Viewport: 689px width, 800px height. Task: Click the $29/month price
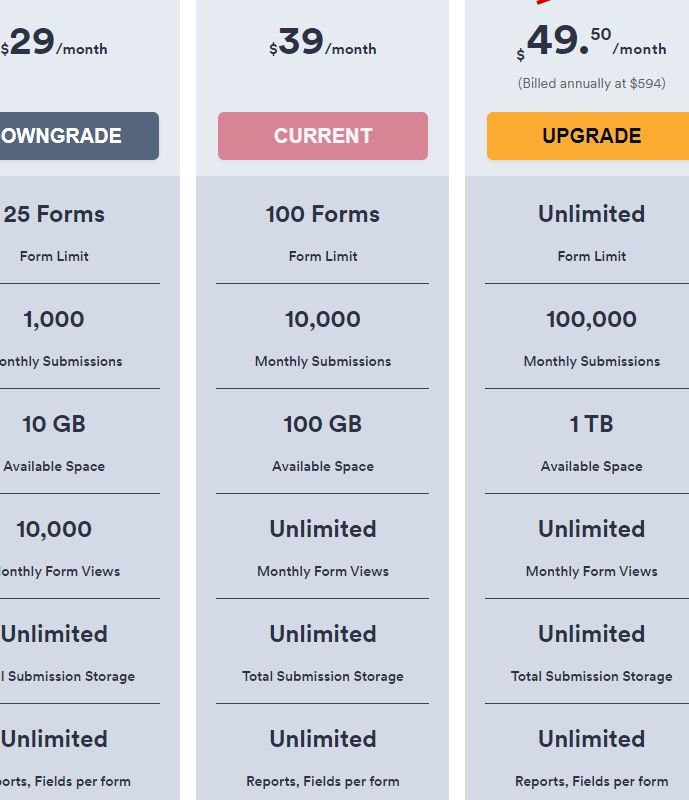[x=54, y=45]
